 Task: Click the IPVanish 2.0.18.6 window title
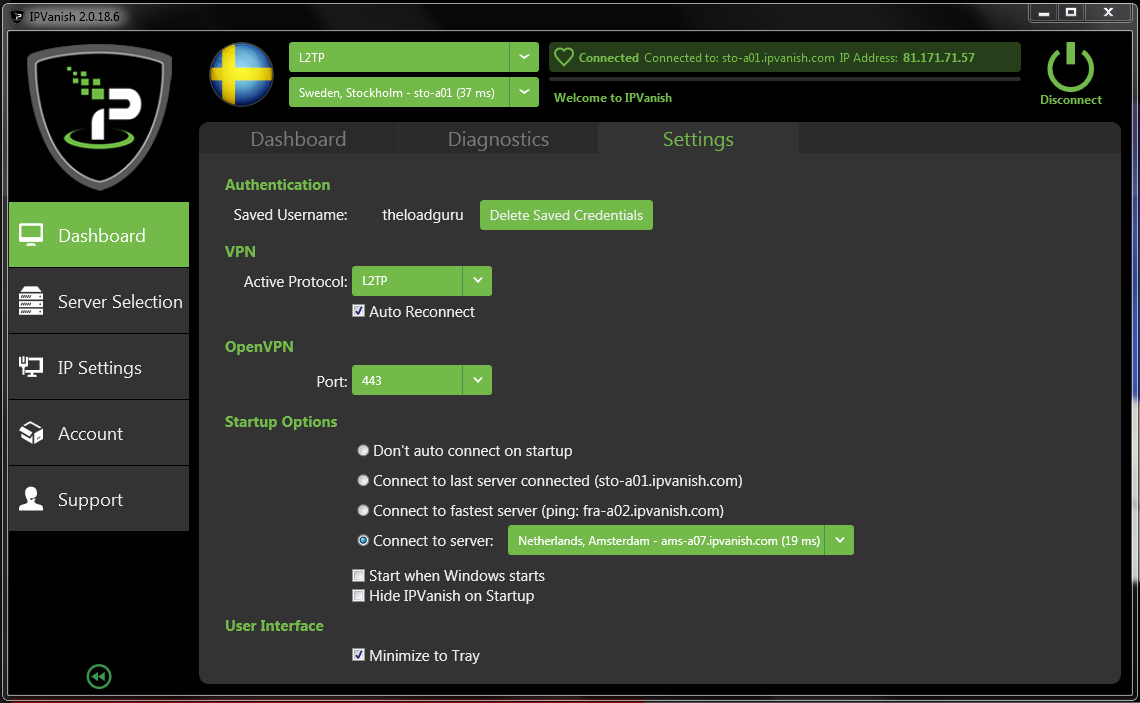pos(74,16)
